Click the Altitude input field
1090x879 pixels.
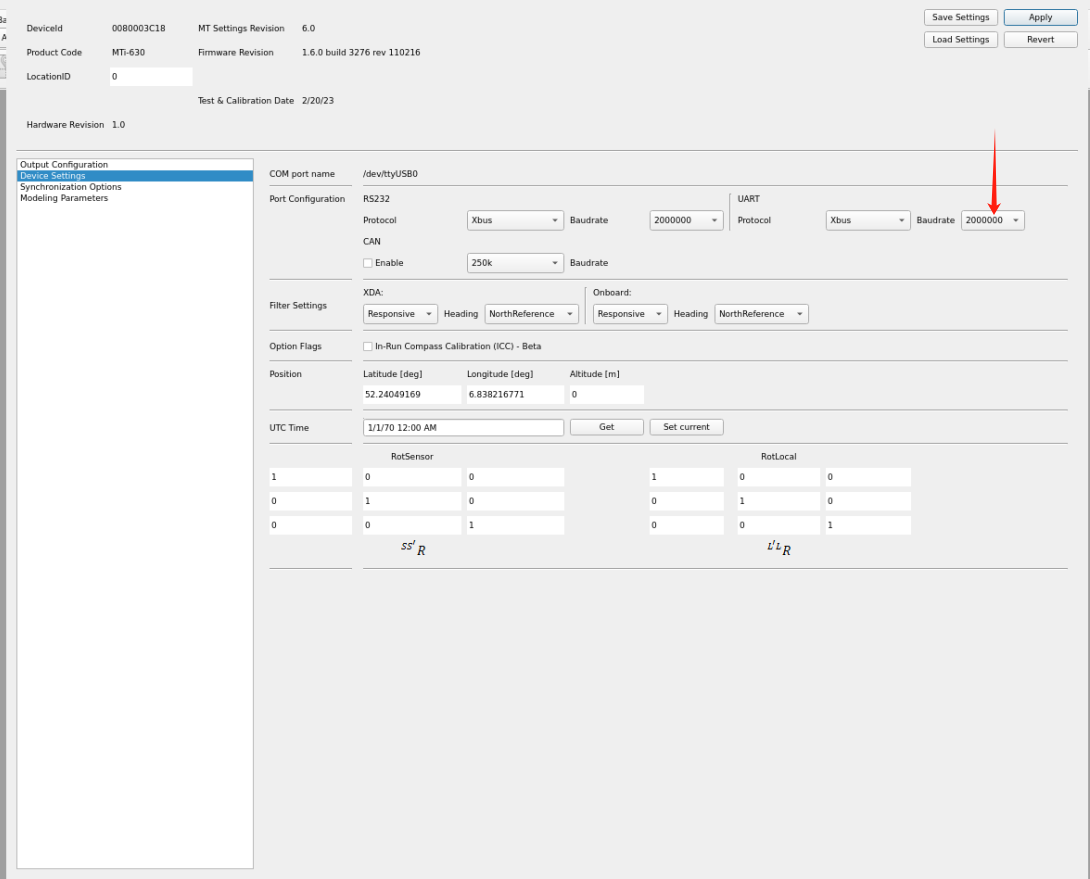(x=606, y=394)
